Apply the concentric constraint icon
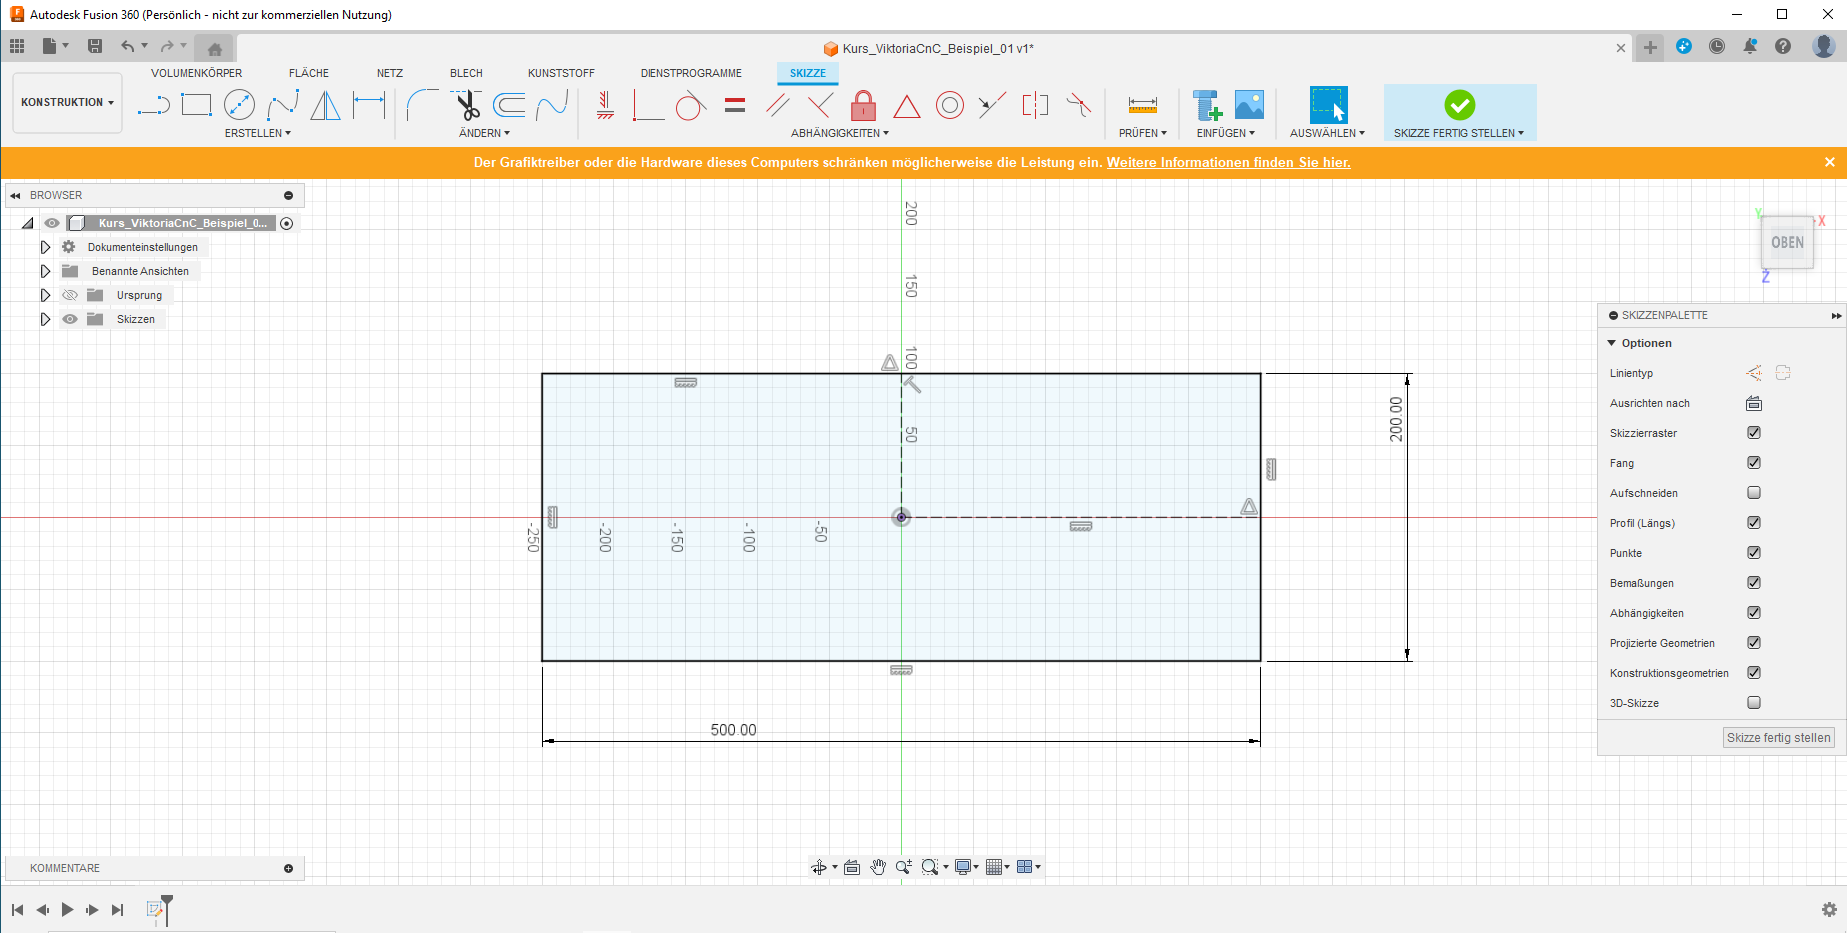1847x933 pixels. coord(949,105)
